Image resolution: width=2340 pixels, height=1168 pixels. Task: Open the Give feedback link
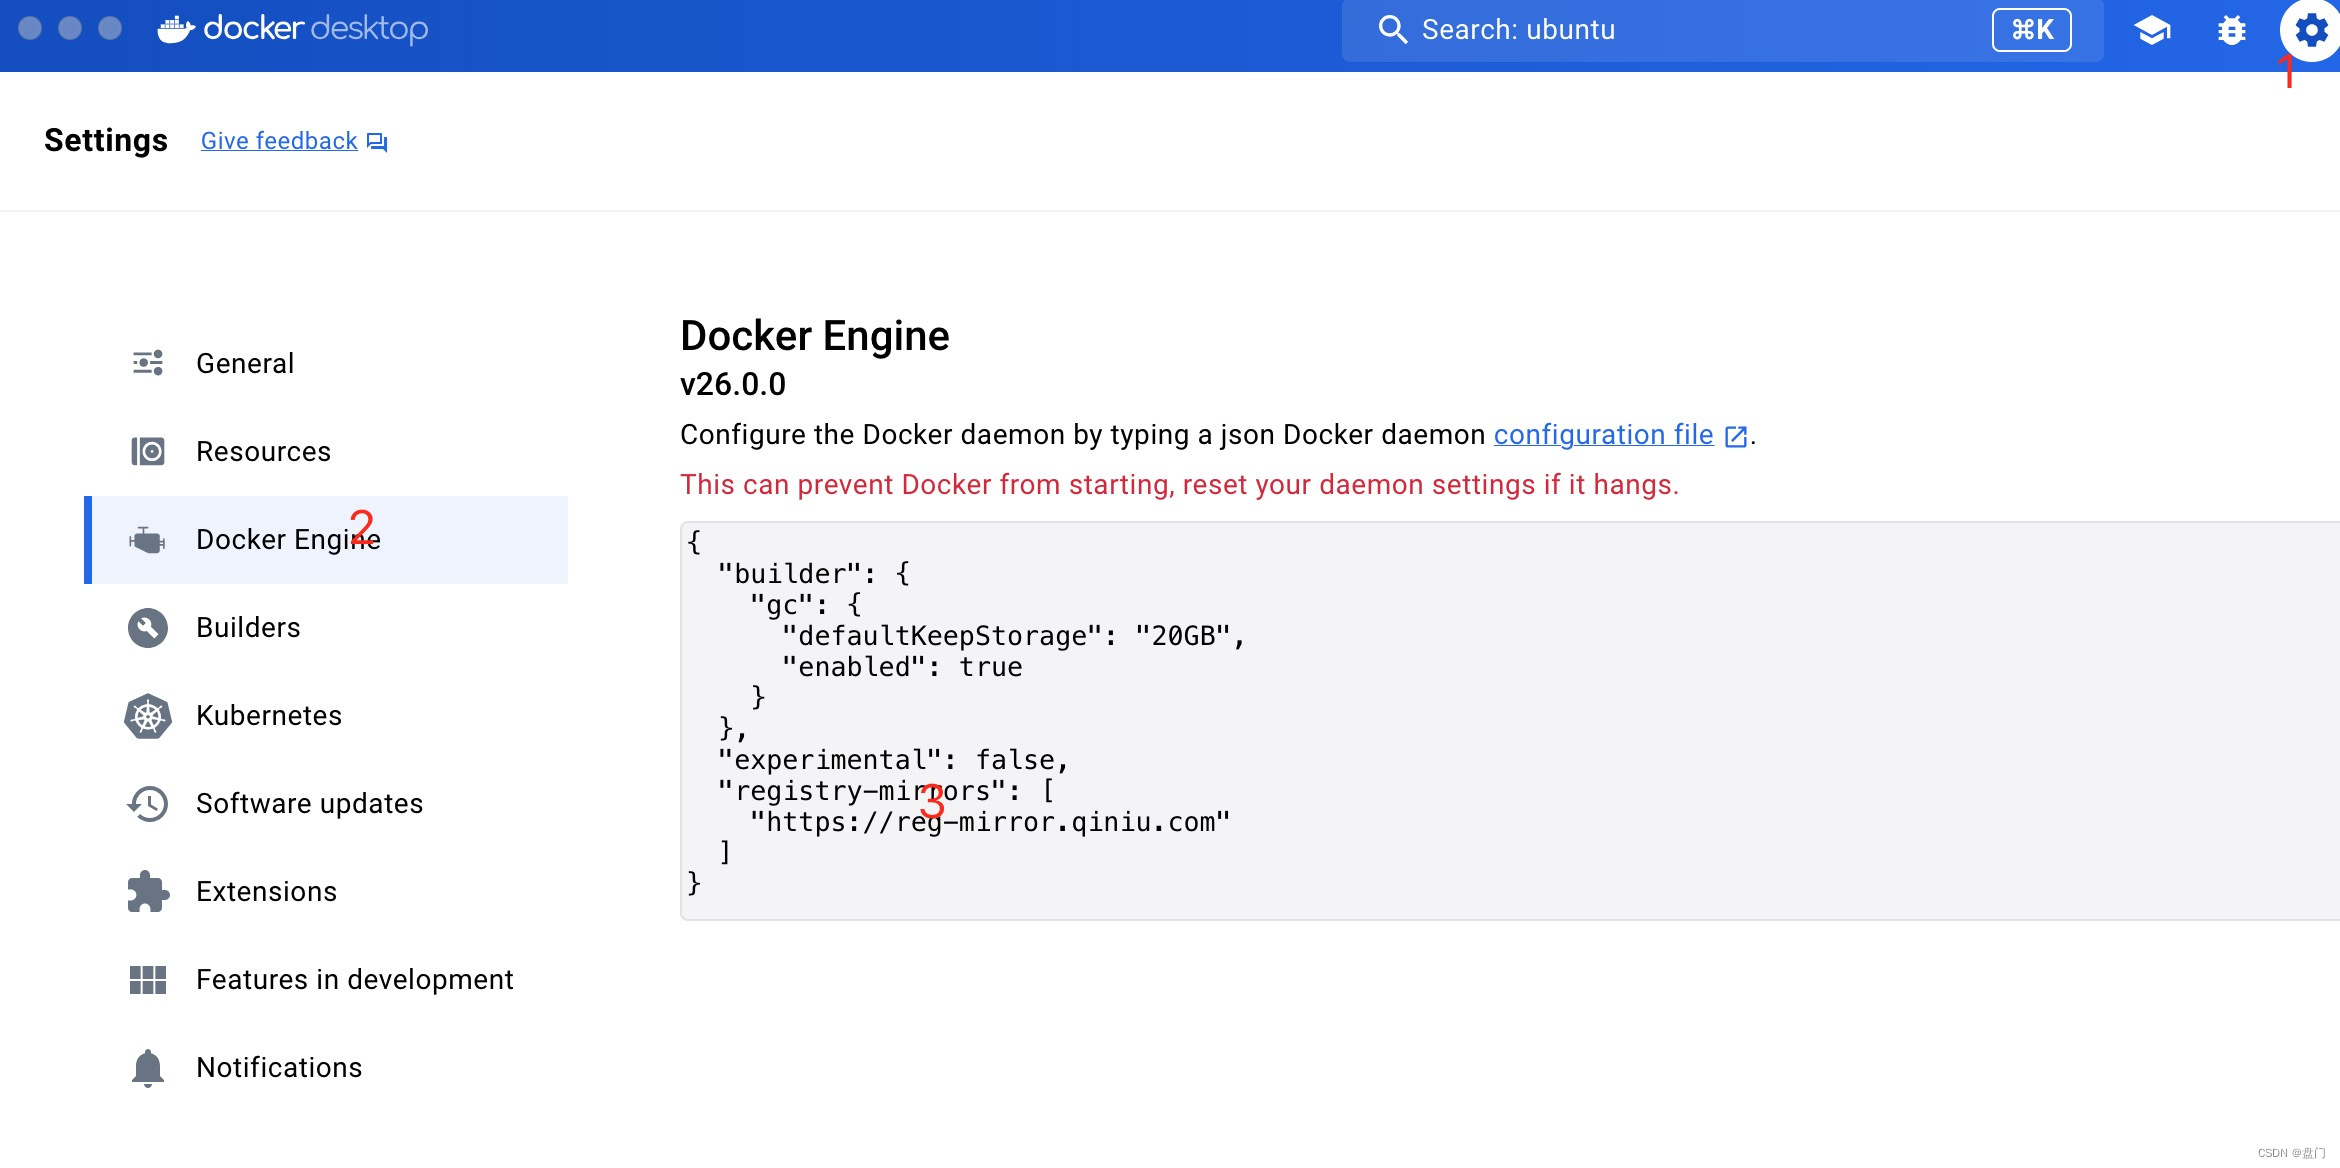tap(279, 141)
